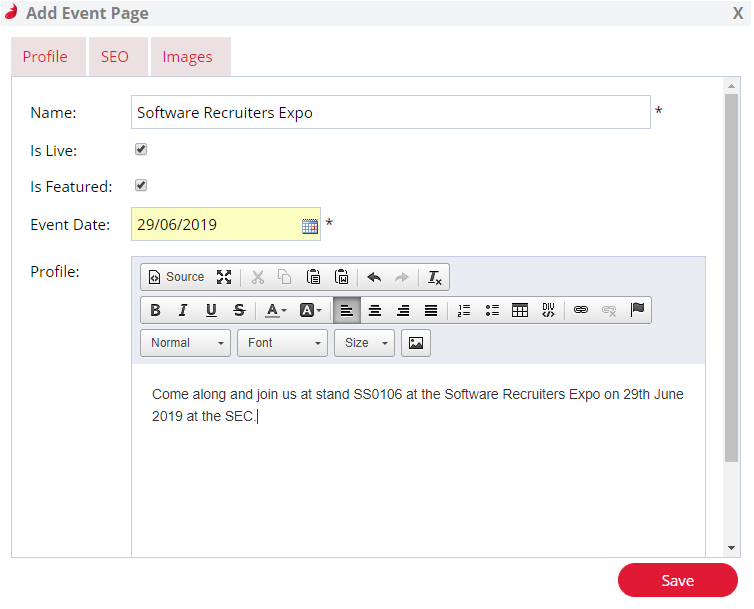The height and width of the screenshot is (609, 754).
Task: Insert a table via the table icon
Action: coord(520,310)
